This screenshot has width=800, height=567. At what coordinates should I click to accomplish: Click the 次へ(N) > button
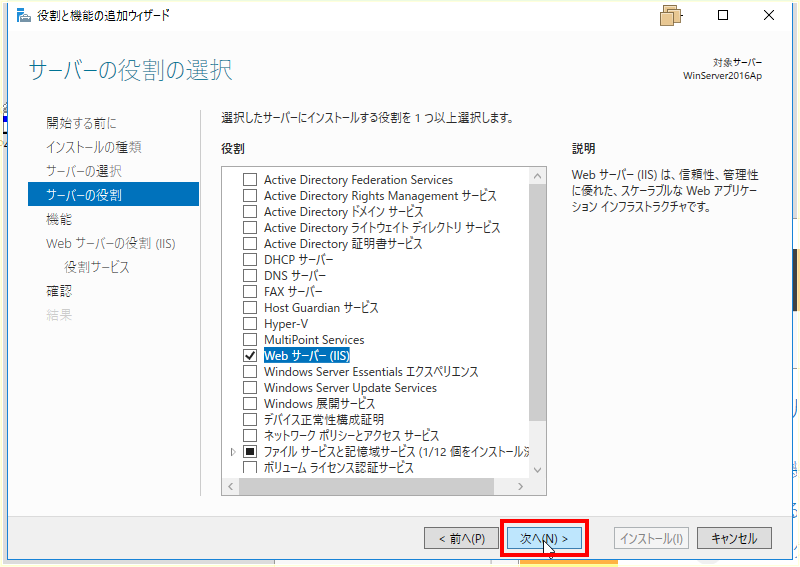click(x=544, y=538)
